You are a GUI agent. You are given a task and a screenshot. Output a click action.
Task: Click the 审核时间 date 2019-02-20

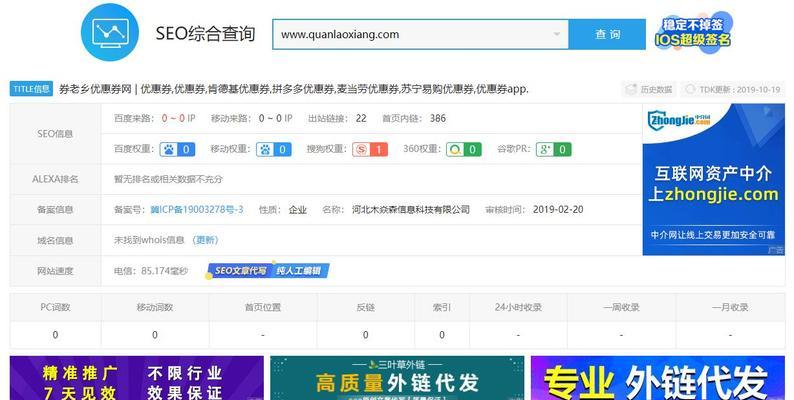click(558, 210)
